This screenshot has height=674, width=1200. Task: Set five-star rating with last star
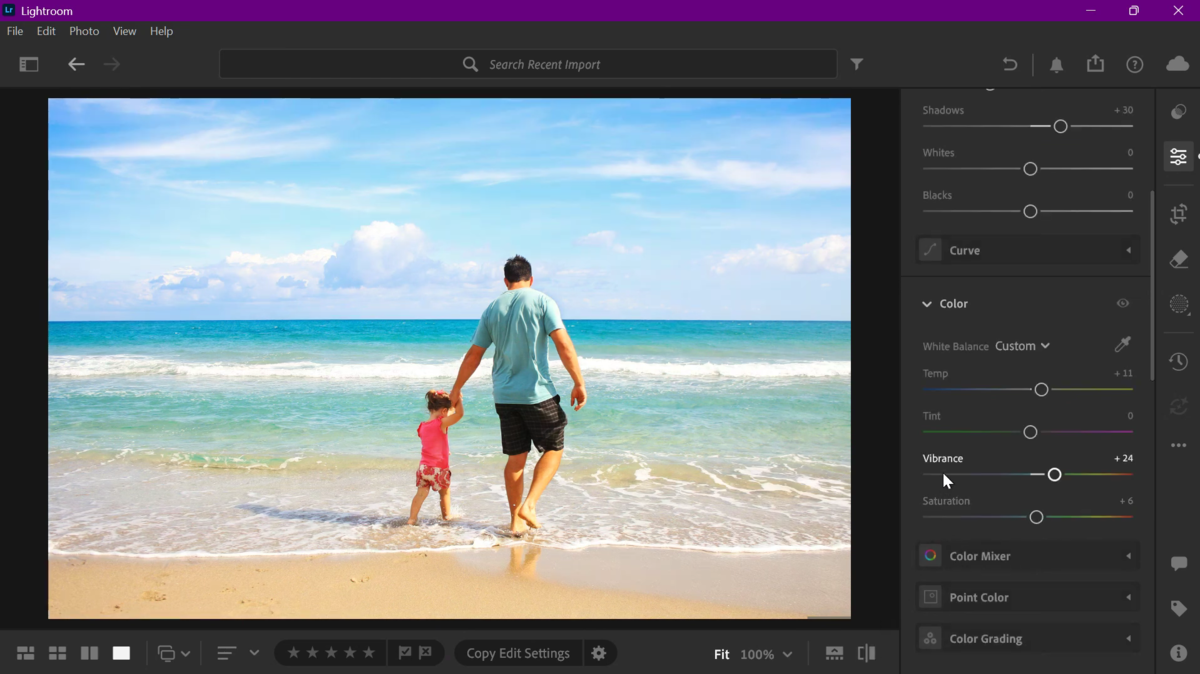[x=369, y=653]
